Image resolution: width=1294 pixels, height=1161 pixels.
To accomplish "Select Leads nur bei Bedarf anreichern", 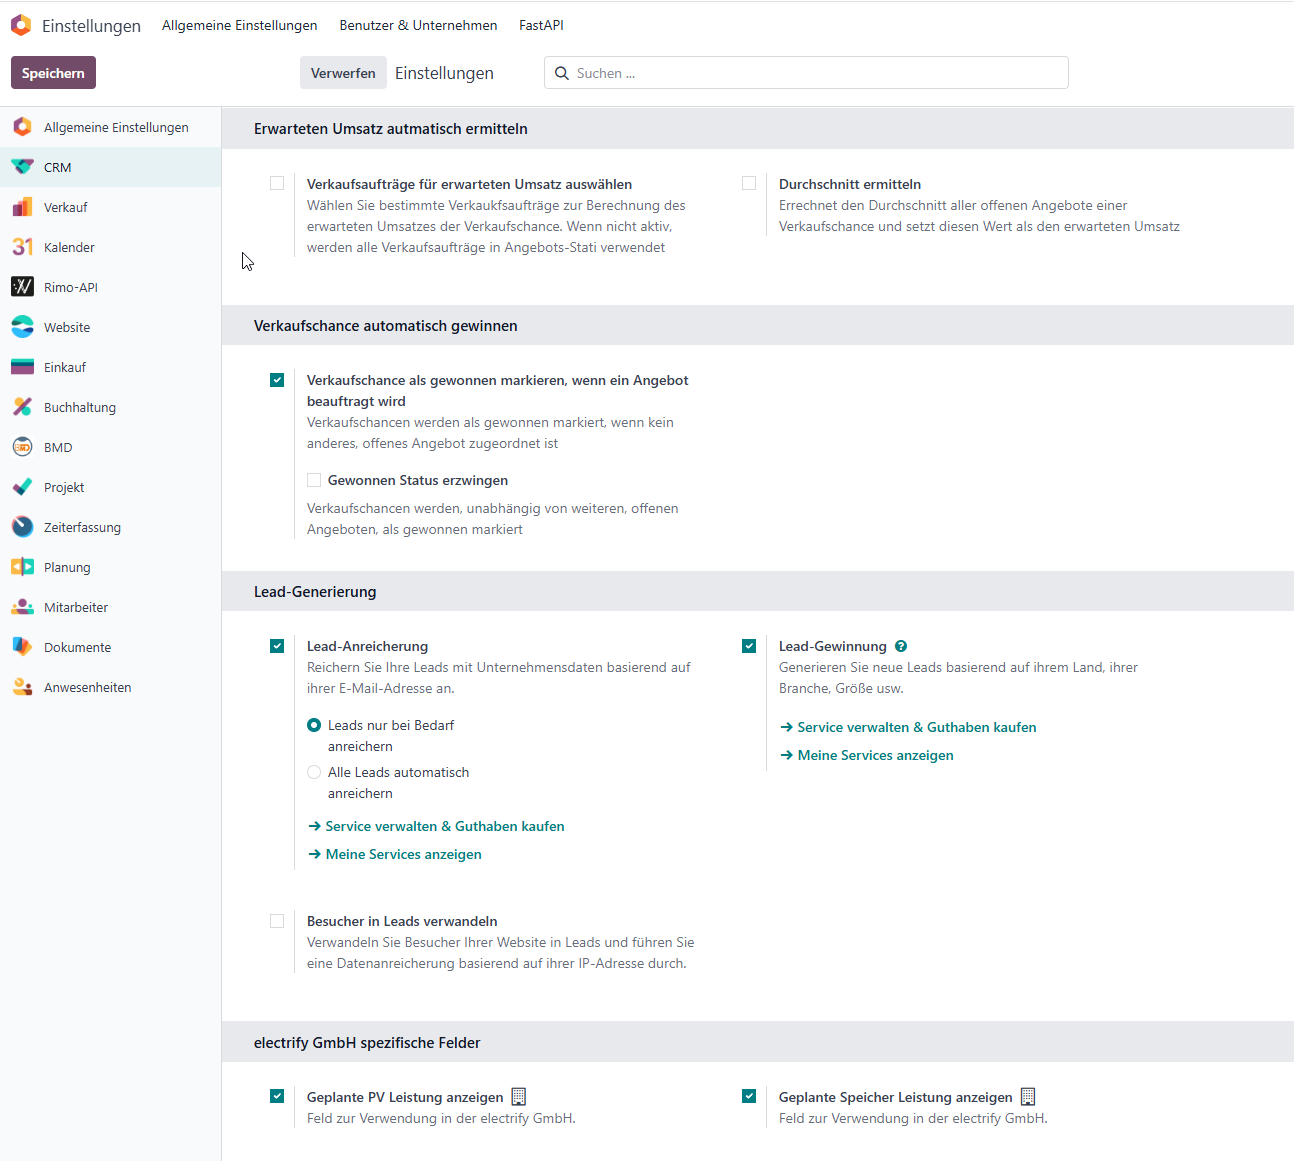I will 314,725.
